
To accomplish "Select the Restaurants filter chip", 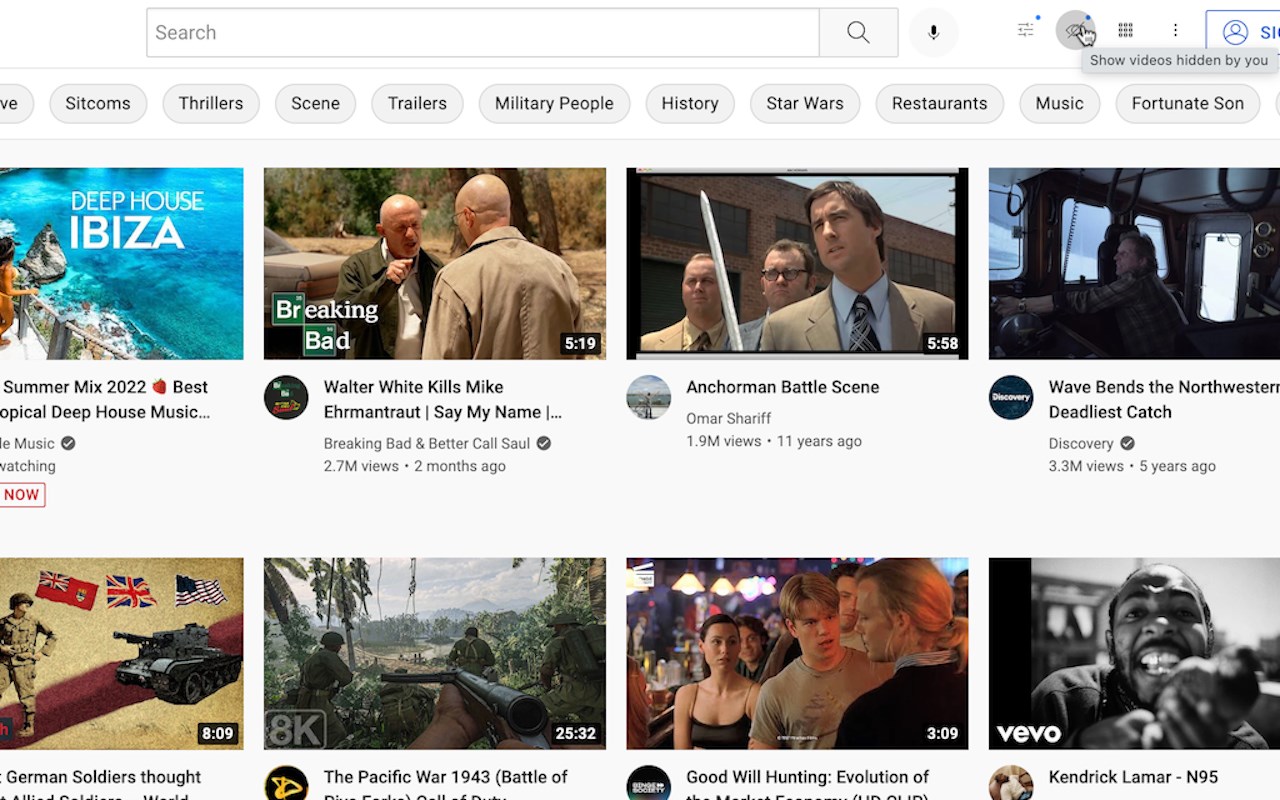I will [x=940, y=103].
